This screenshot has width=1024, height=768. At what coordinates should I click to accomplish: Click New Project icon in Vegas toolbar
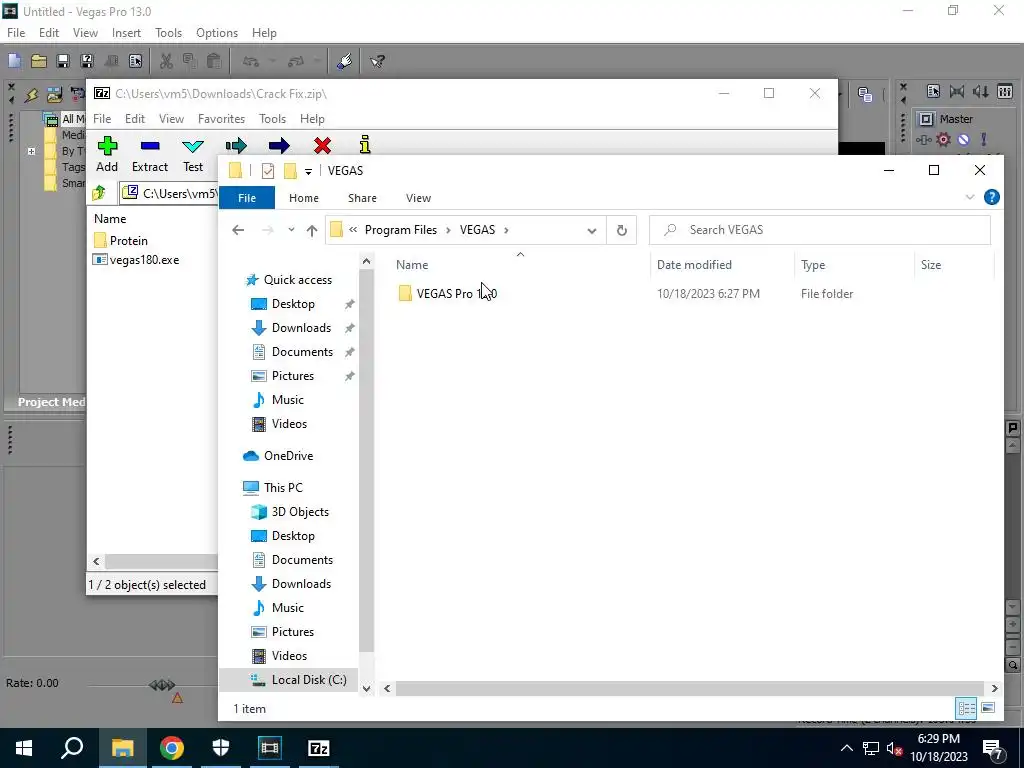pos(14,61)
